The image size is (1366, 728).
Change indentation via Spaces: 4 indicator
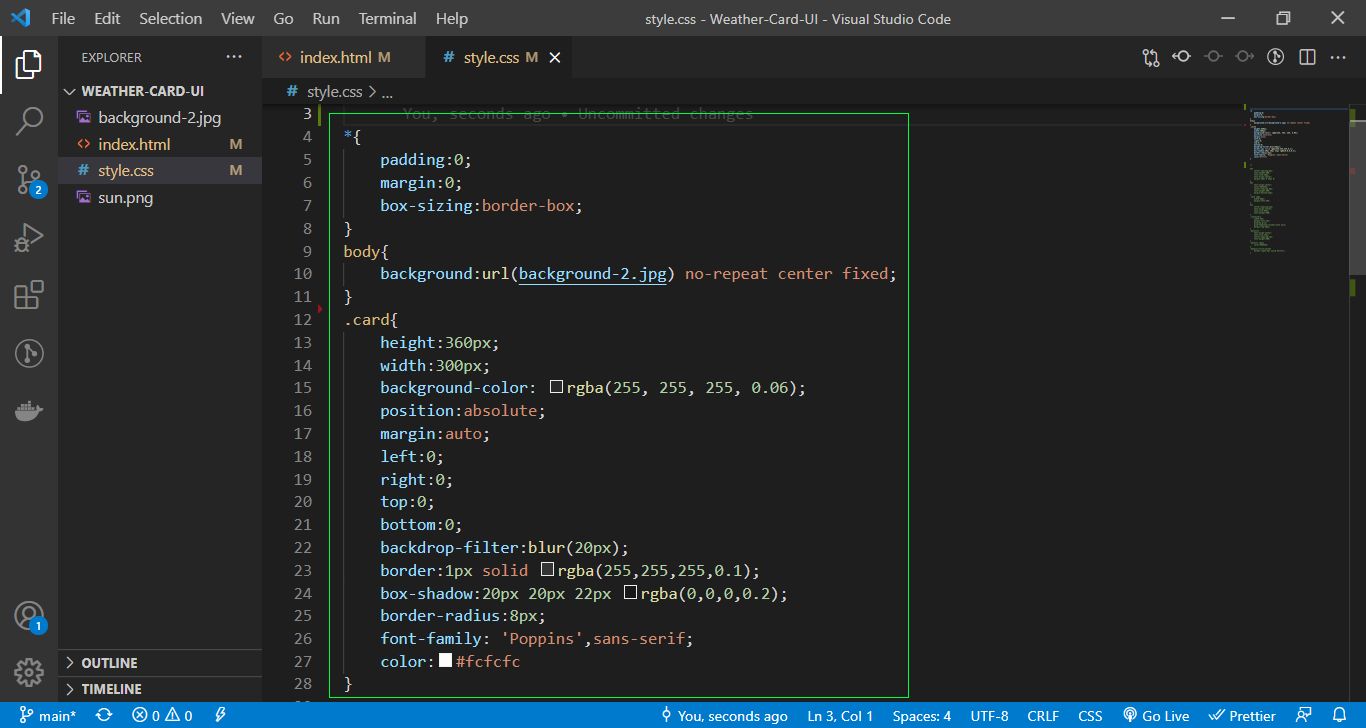click(x=921, y=715)
